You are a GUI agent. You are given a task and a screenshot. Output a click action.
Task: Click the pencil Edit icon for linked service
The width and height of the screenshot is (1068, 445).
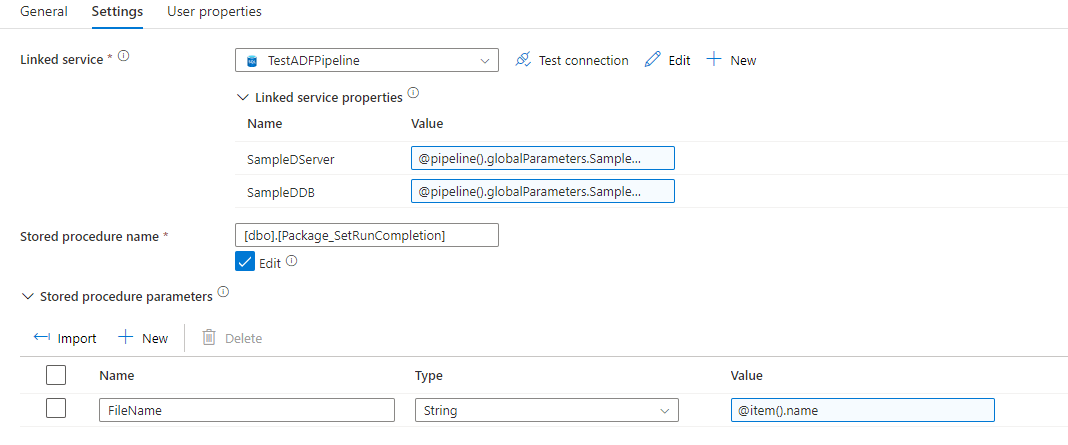[x=653, y=60]
